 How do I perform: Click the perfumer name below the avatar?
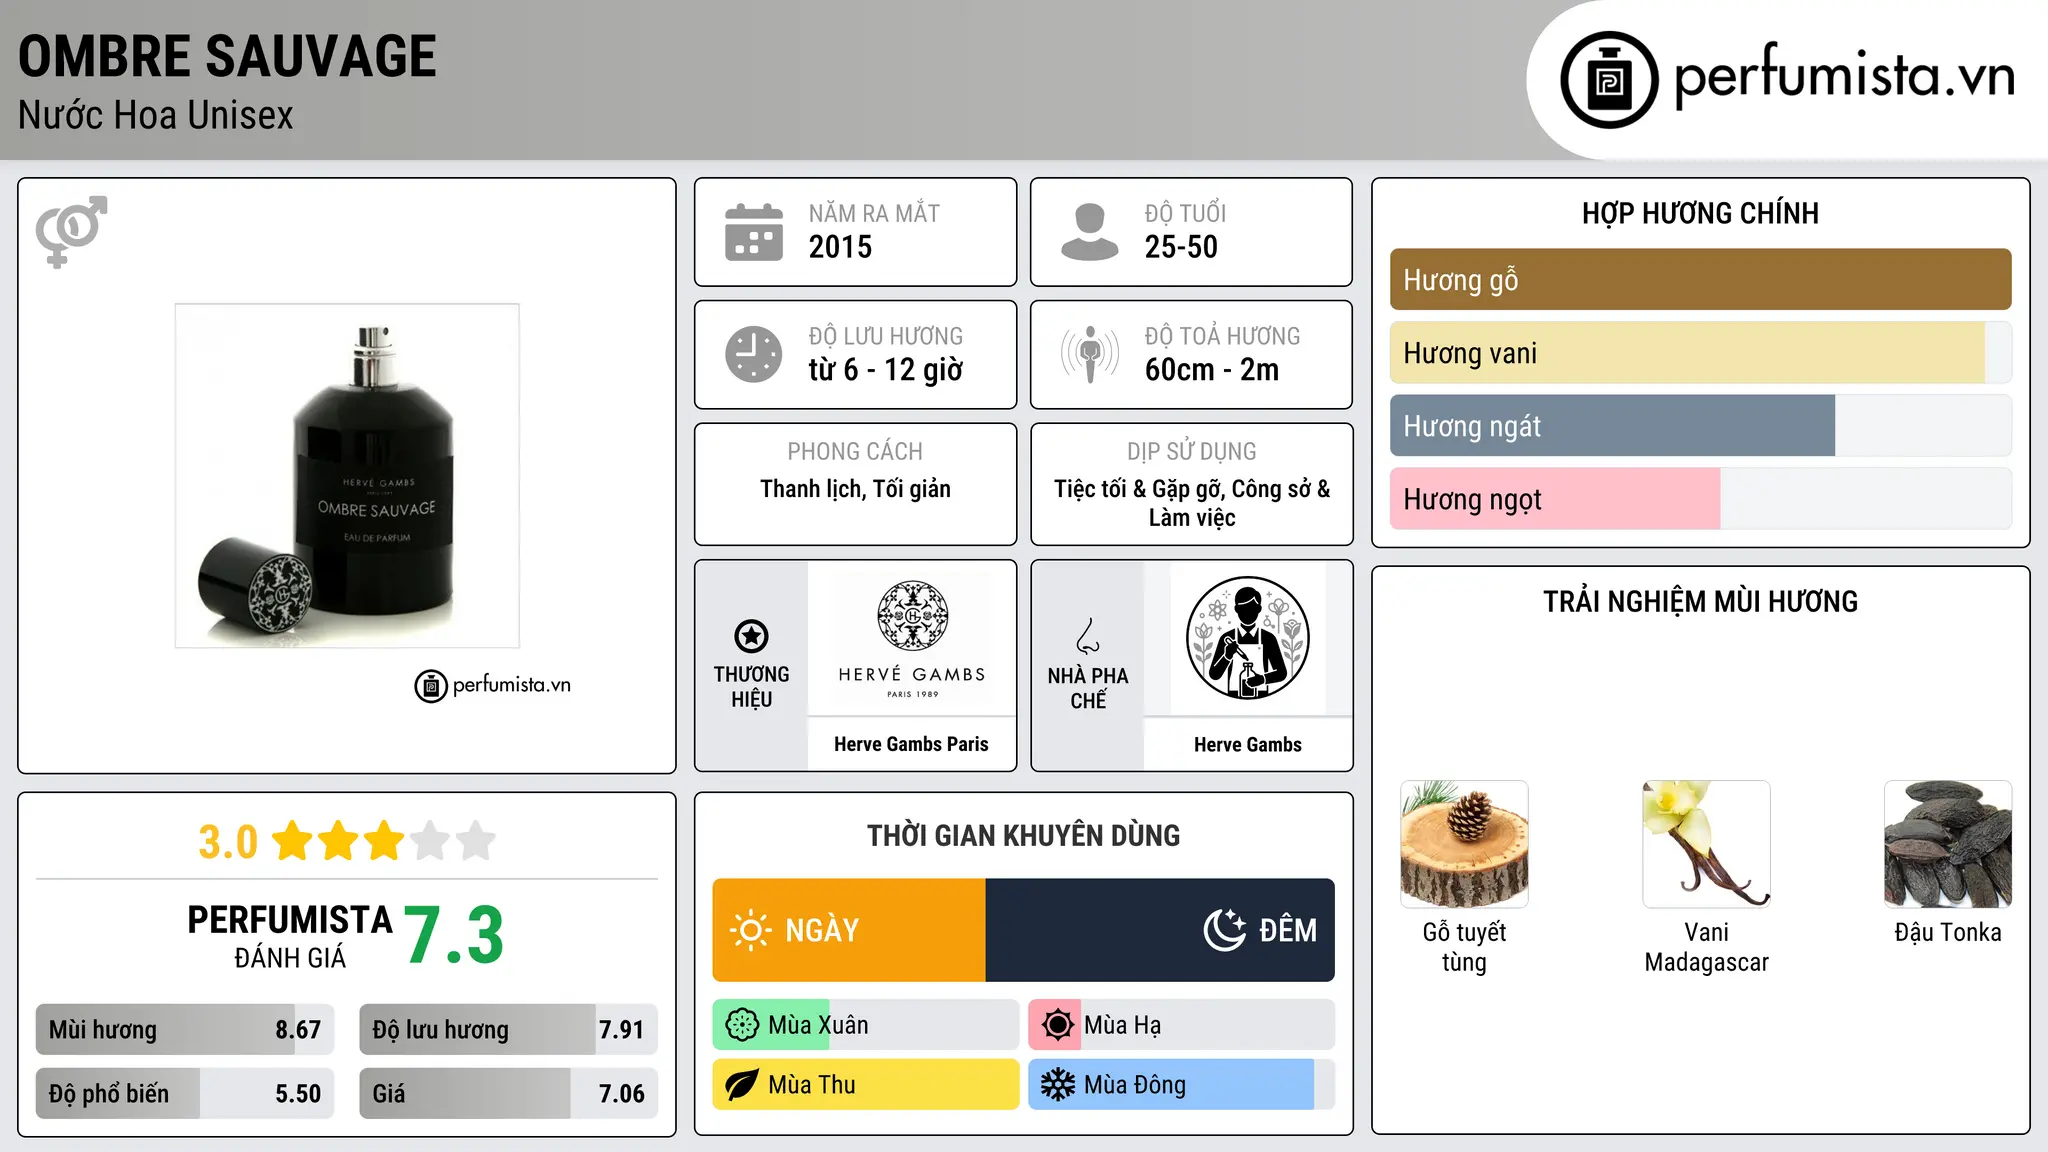pos(1248,745)
